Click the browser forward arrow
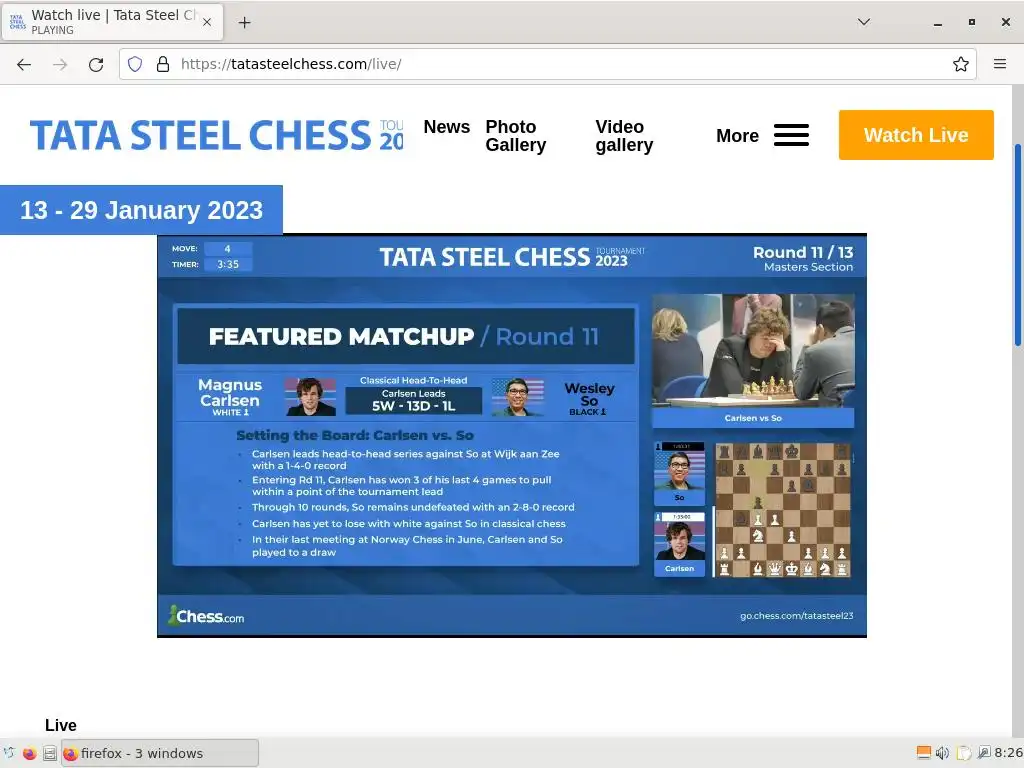The image size is (1024, 768). tap(60, 64)
